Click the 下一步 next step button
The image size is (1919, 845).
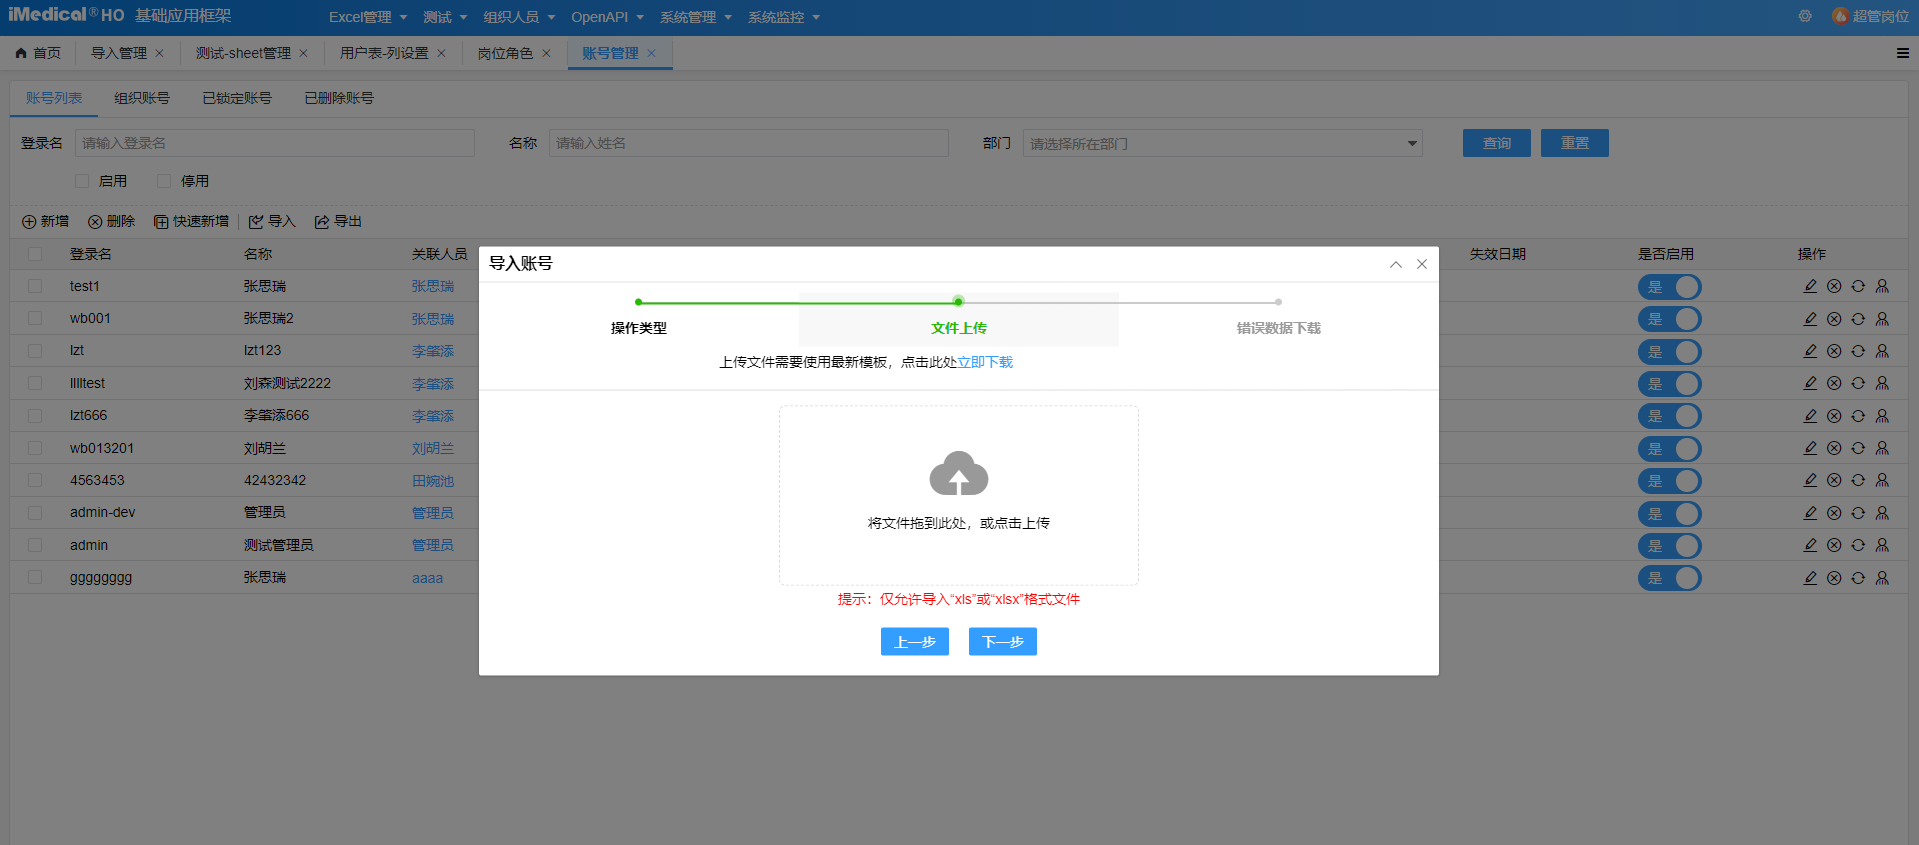coord(1002,641)
